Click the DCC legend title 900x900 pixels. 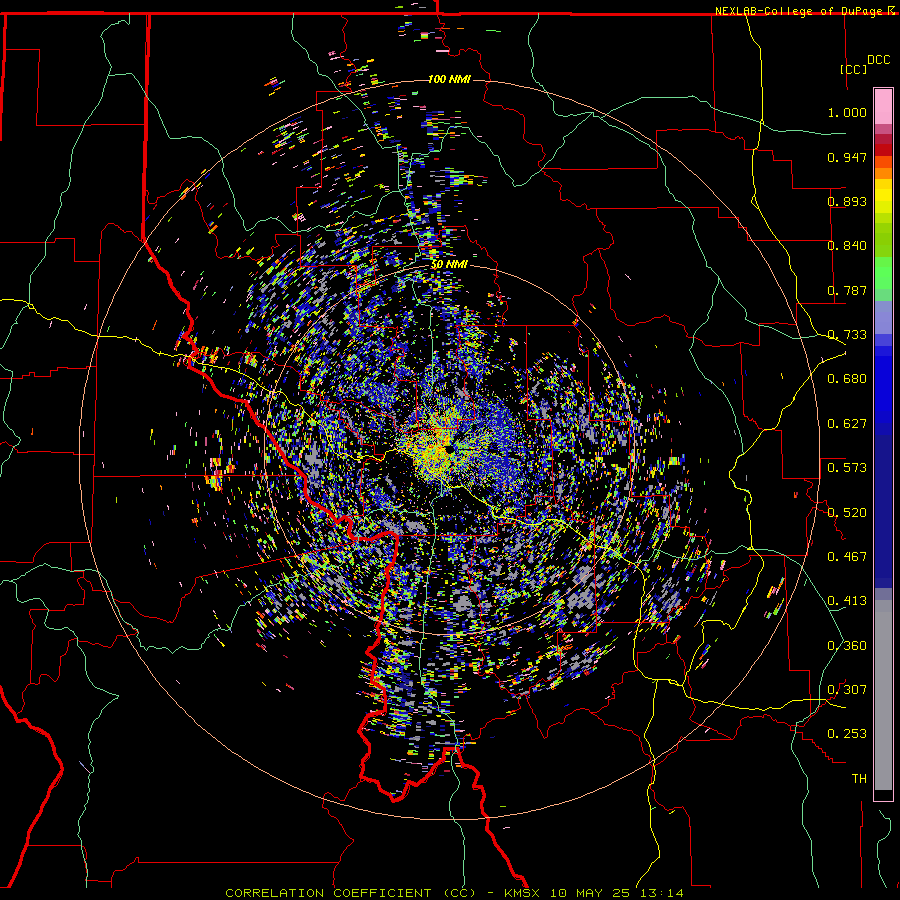pos(878,60)
